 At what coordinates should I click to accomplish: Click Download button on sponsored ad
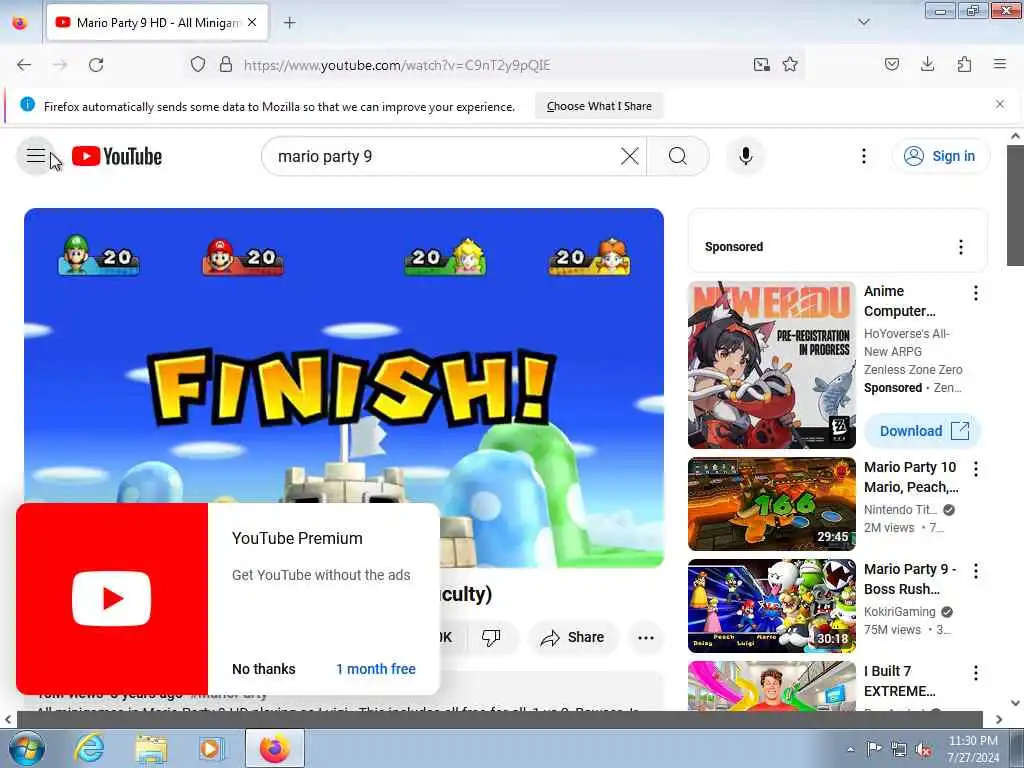pos(923,431)
